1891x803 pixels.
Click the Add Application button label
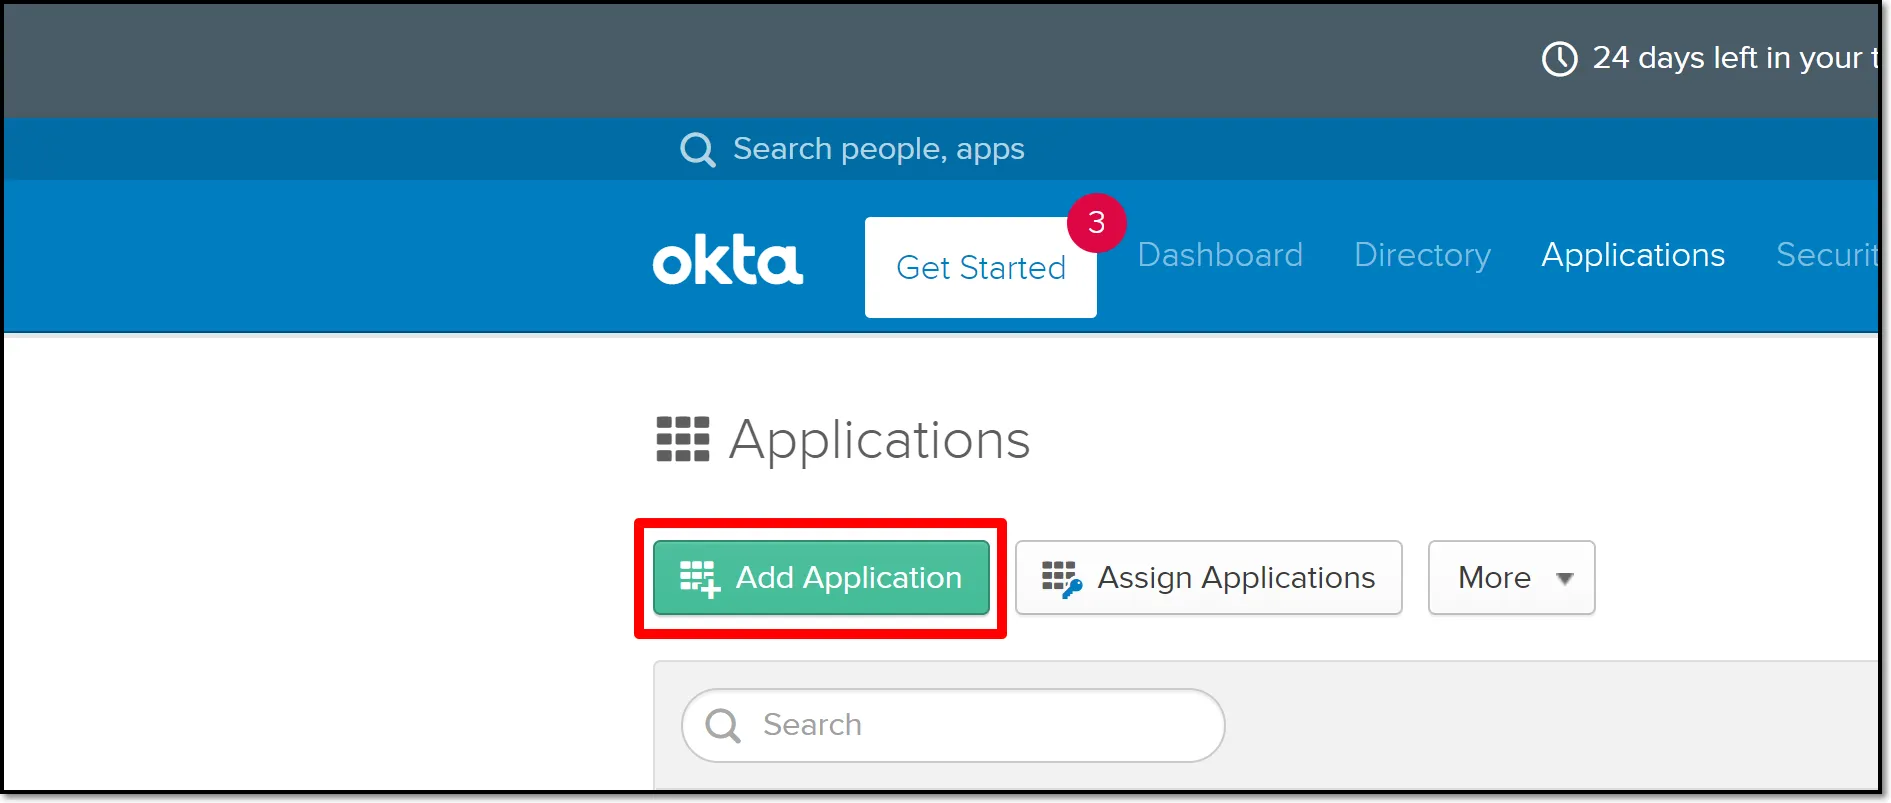pyautogui.click(x=848, y=577)
